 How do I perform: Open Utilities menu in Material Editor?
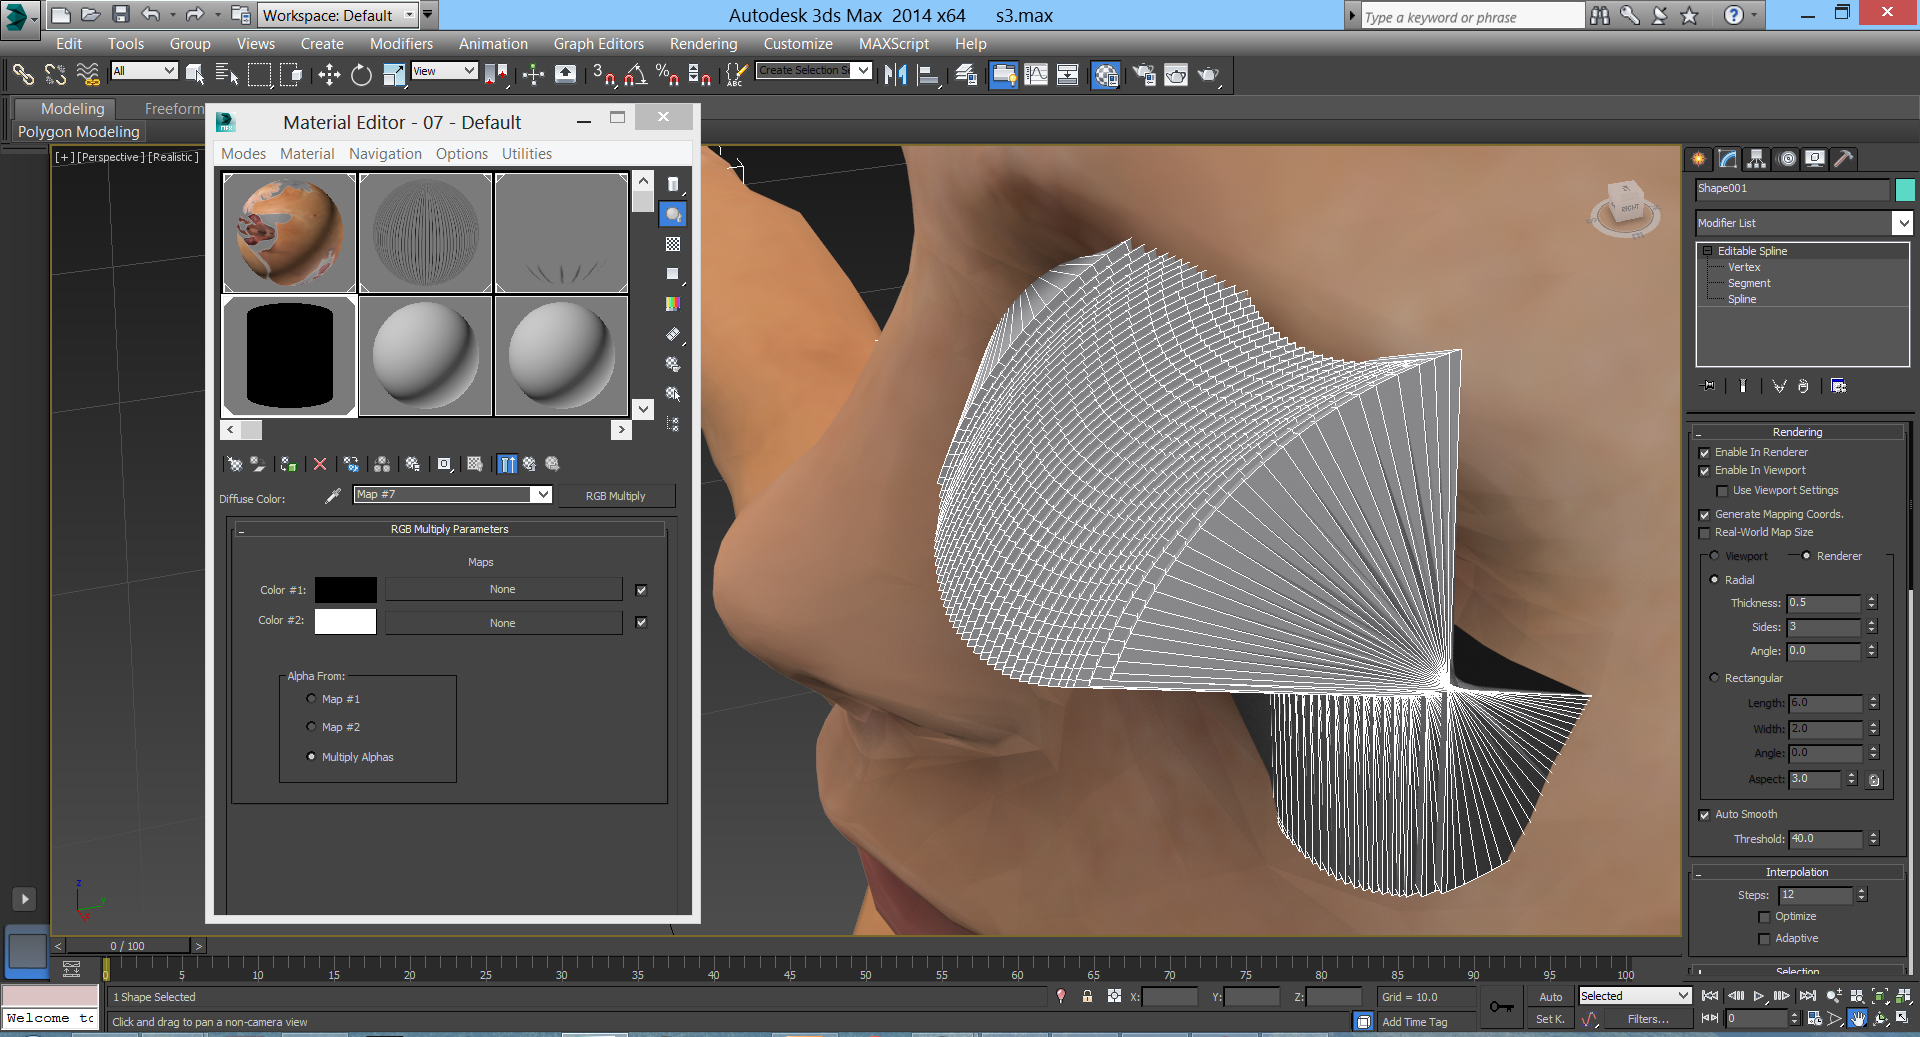click(x=526, y=154)
